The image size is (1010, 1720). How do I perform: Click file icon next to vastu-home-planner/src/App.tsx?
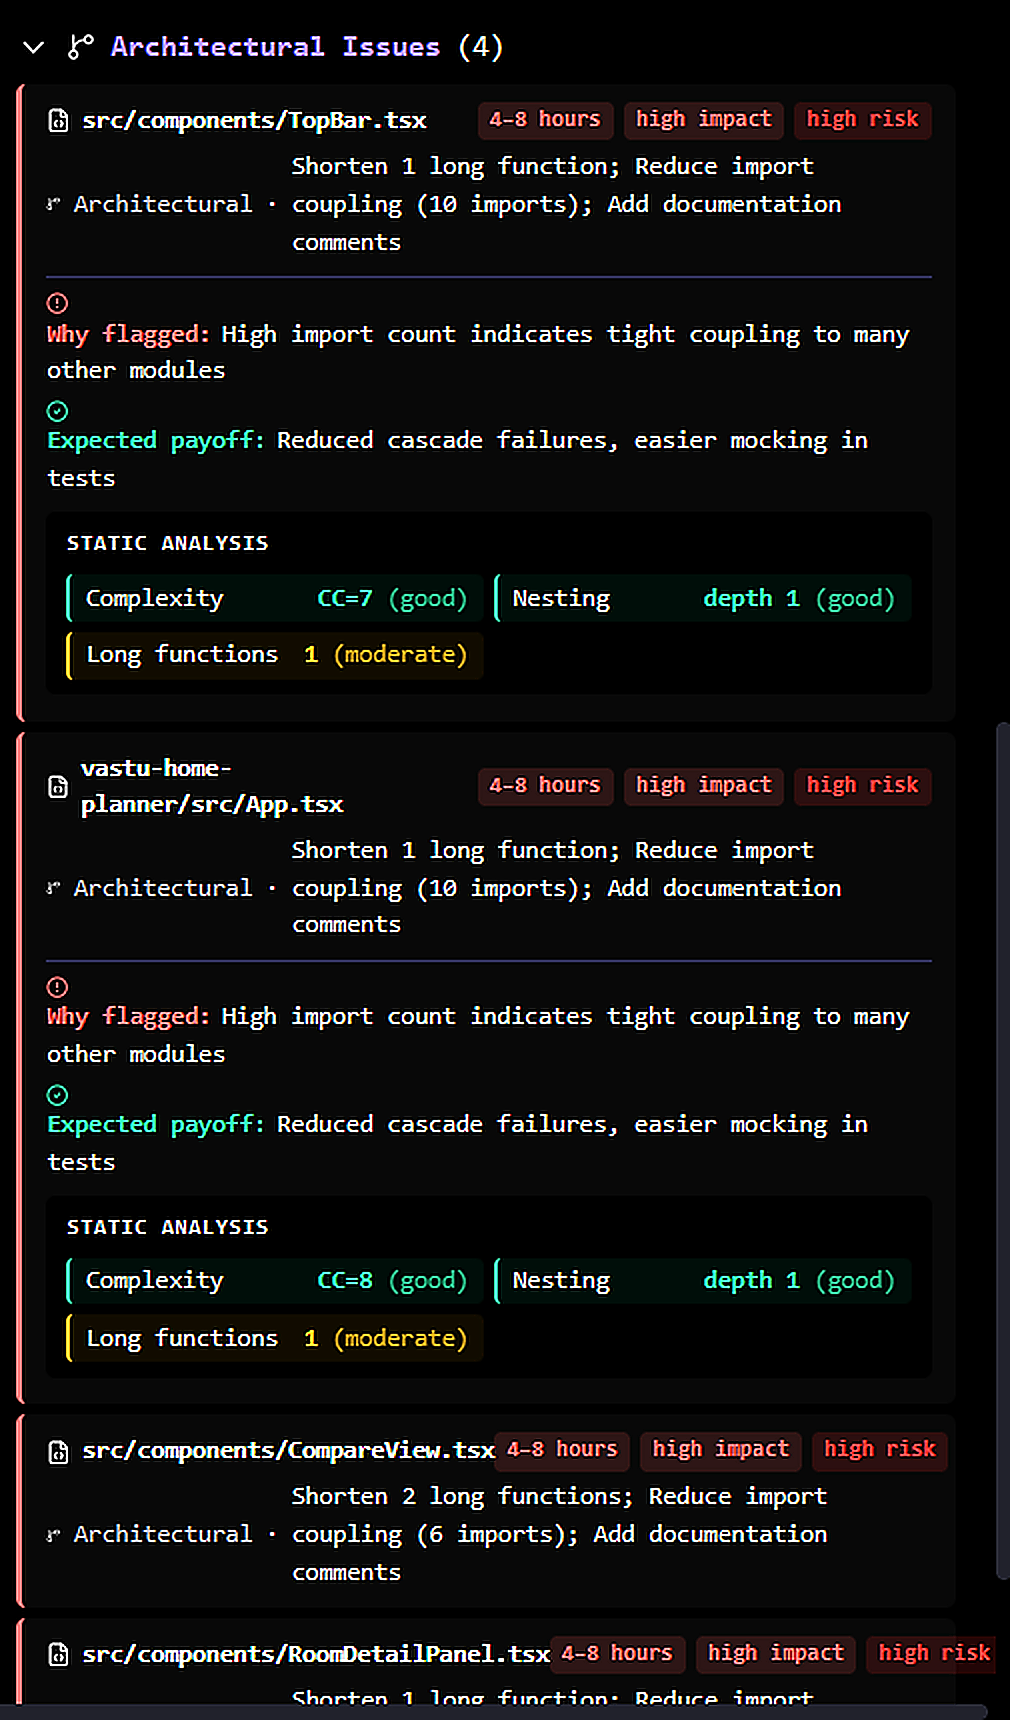click(x=59, y=787)
